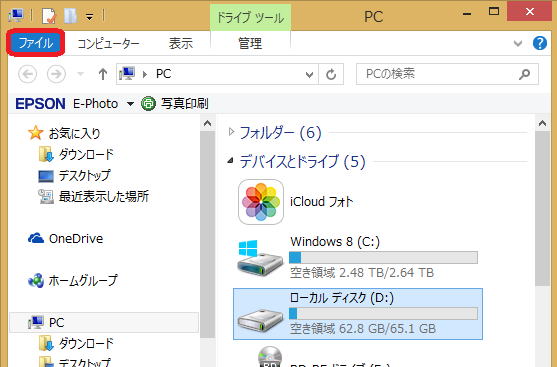
Task: Open the E-Photo dropdown arrow
Action: [130, 104]
